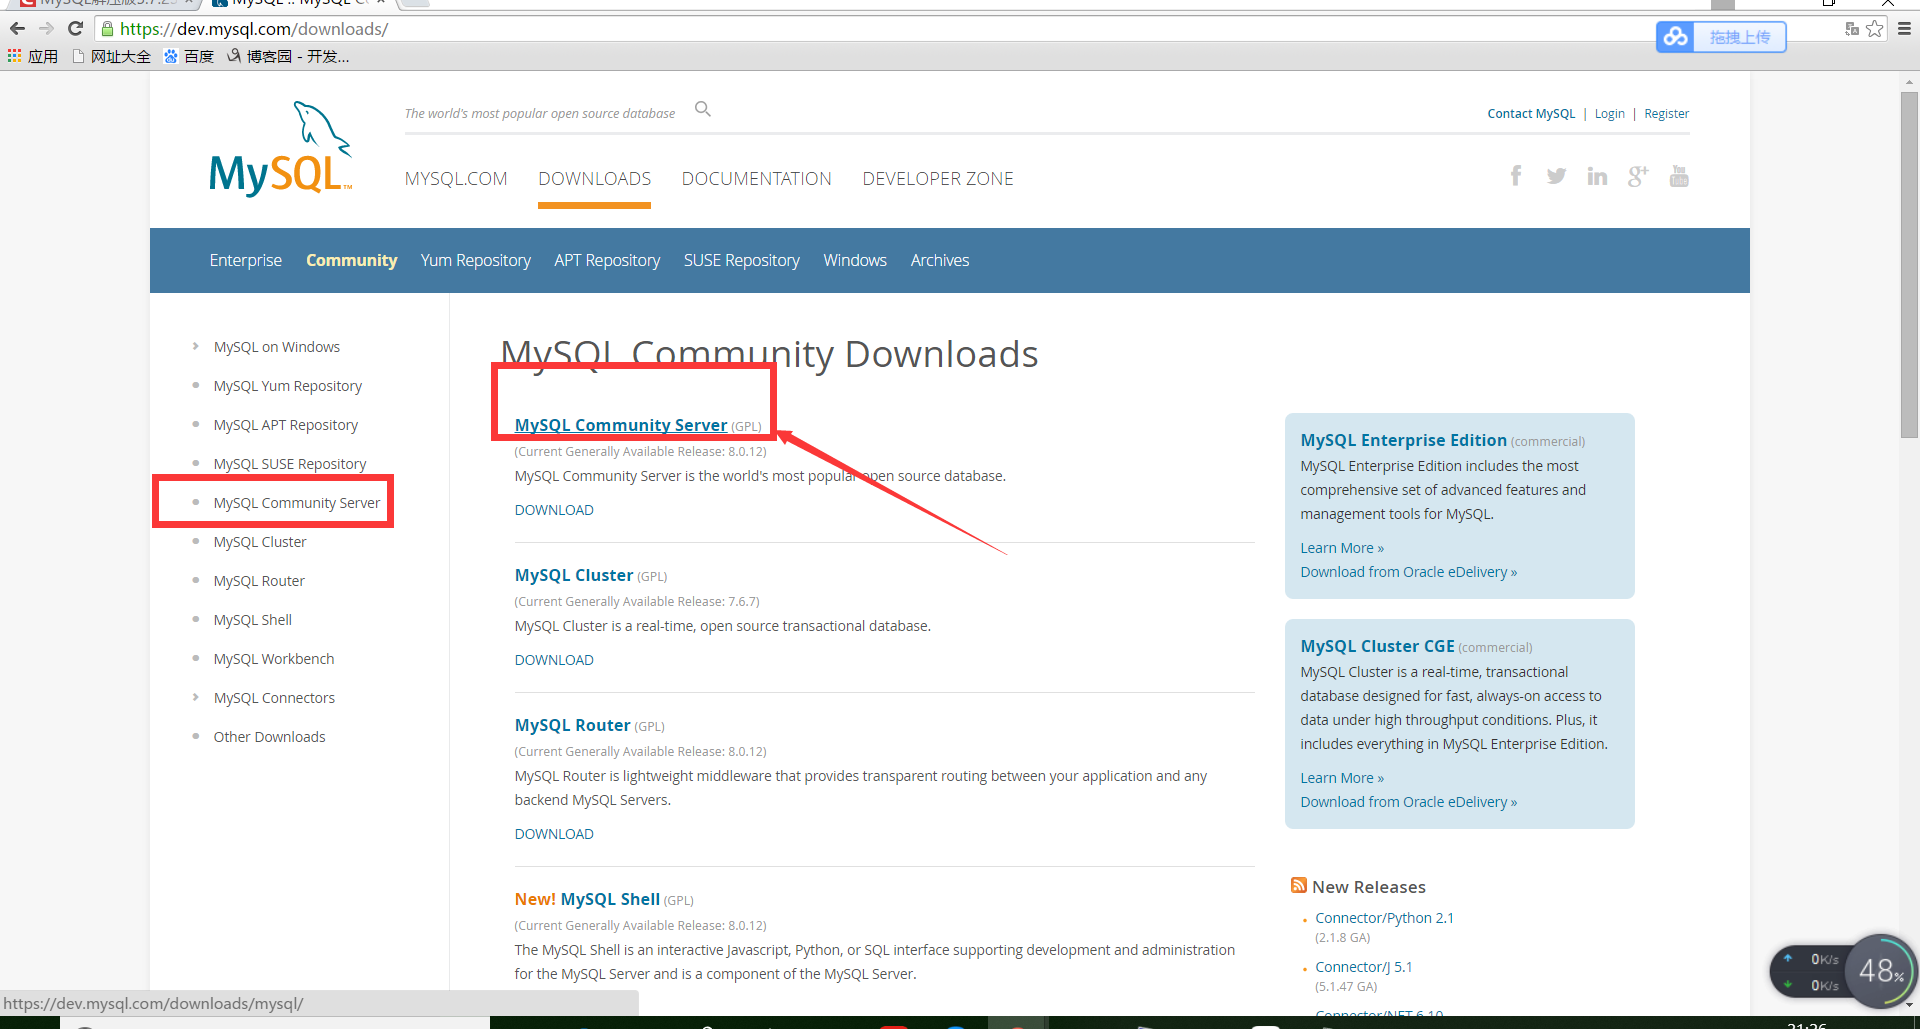The height and width of the screenshot is (1029, 1920).
Task: Open the DEVELOPER ZONE navigation tab
Action: 938,179
